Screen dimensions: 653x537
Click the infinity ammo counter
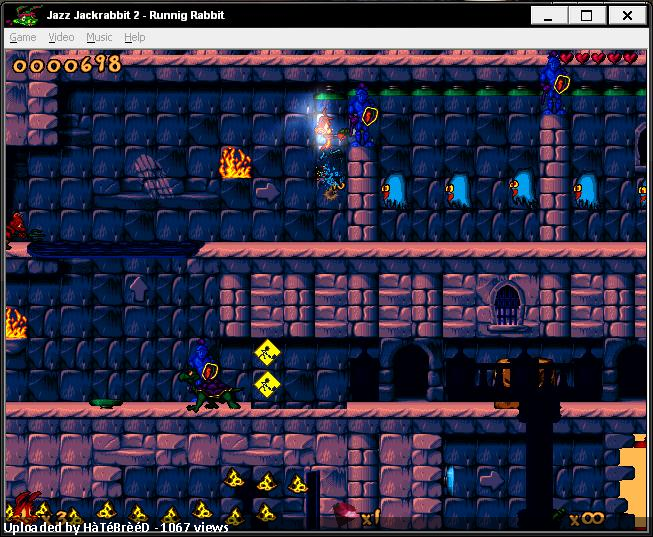tap(586, 517)
